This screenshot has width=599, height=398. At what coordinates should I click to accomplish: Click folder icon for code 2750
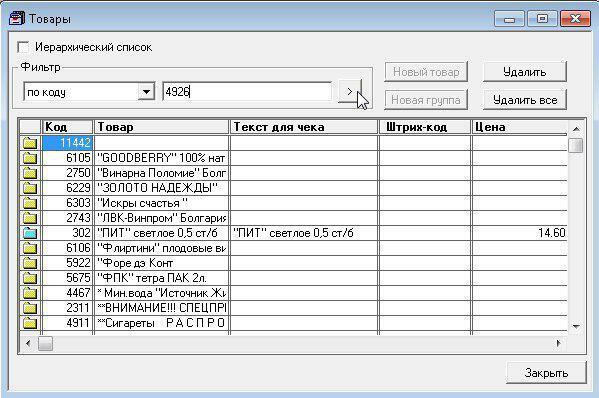[x=30, y=173]
